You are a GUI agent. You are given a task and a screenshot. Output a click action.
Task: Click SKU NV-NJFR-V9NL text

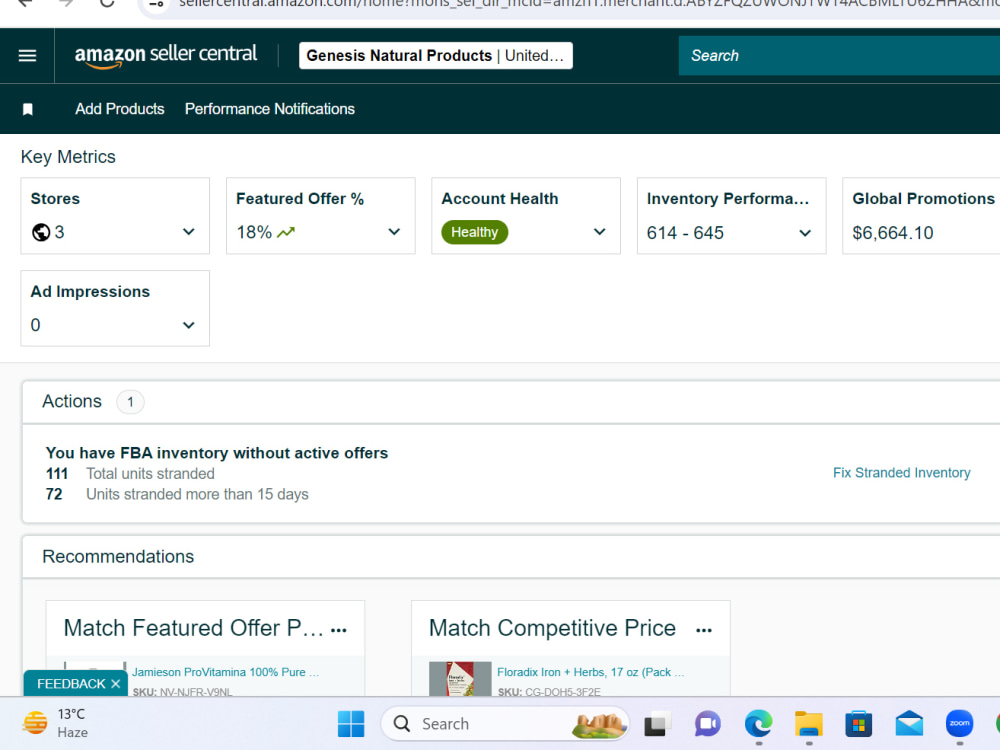pyautogui.click(x=182, y=691)
